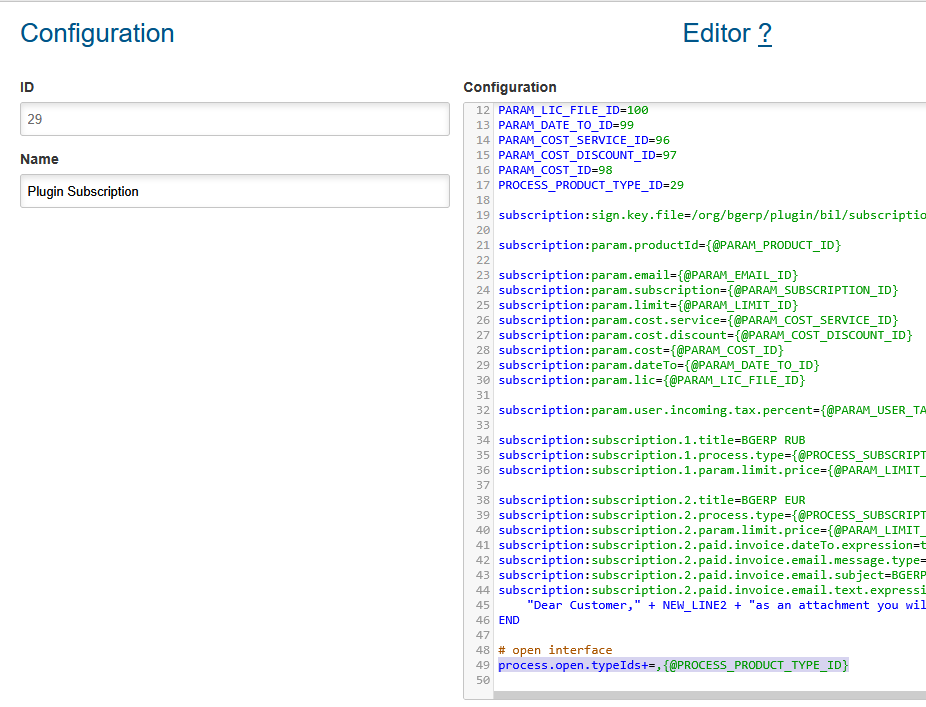
Task: Focus the Name field containing Plugin Subscription
Action: click(x=234, y=191)
